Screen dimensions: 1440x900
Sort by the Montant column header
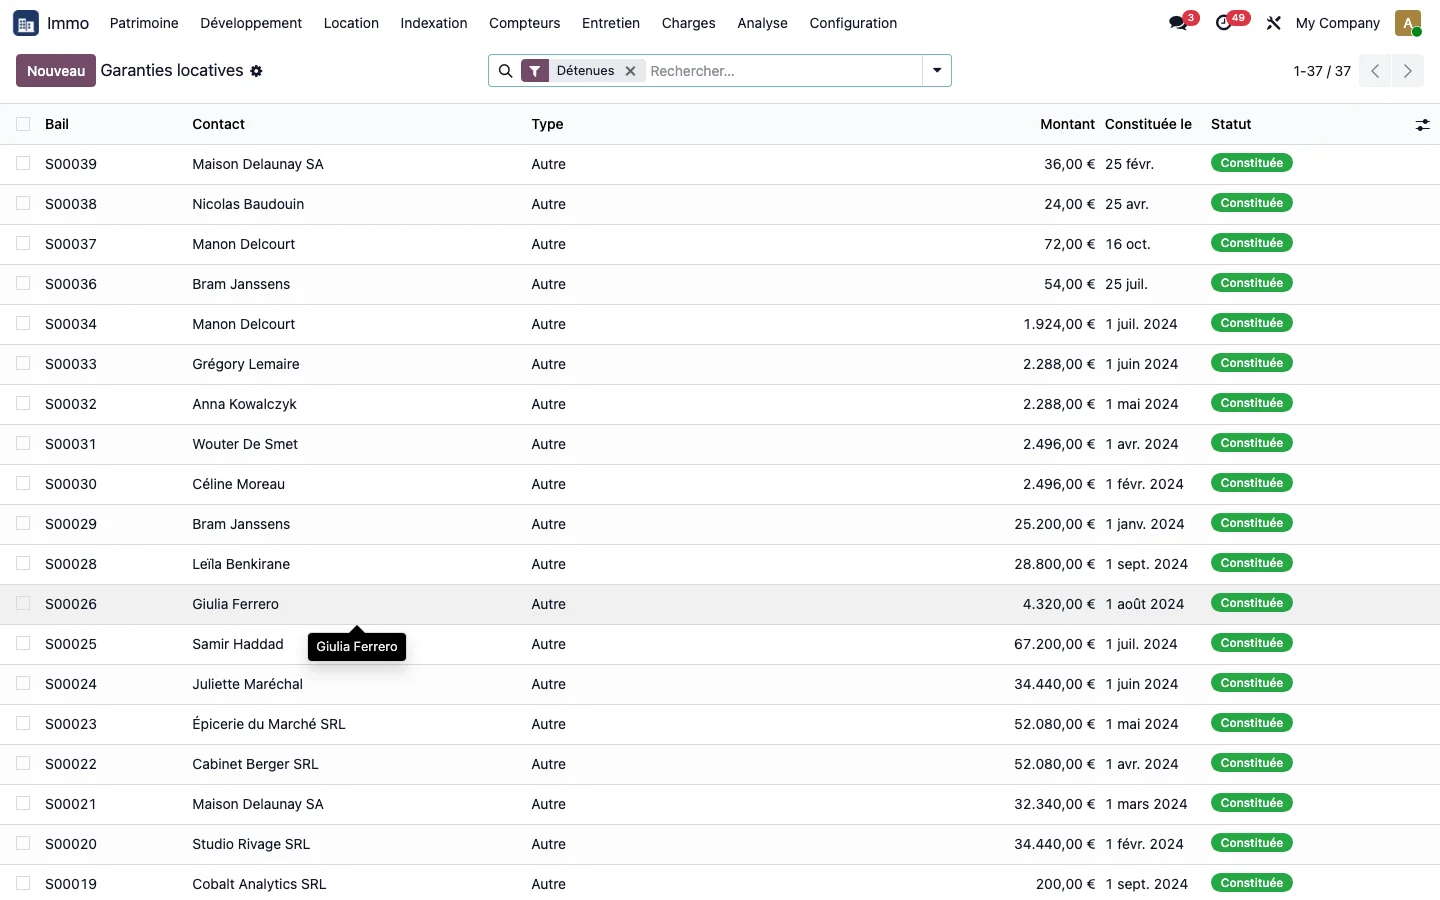click(x=1067, y=124)
